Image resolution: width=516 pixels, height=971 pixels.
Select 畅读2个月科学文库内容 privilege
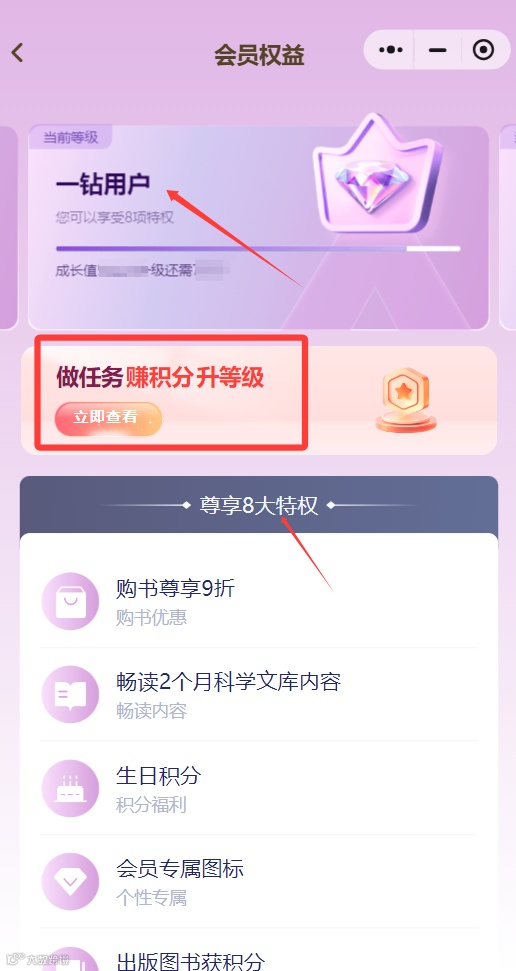point(259,694)
